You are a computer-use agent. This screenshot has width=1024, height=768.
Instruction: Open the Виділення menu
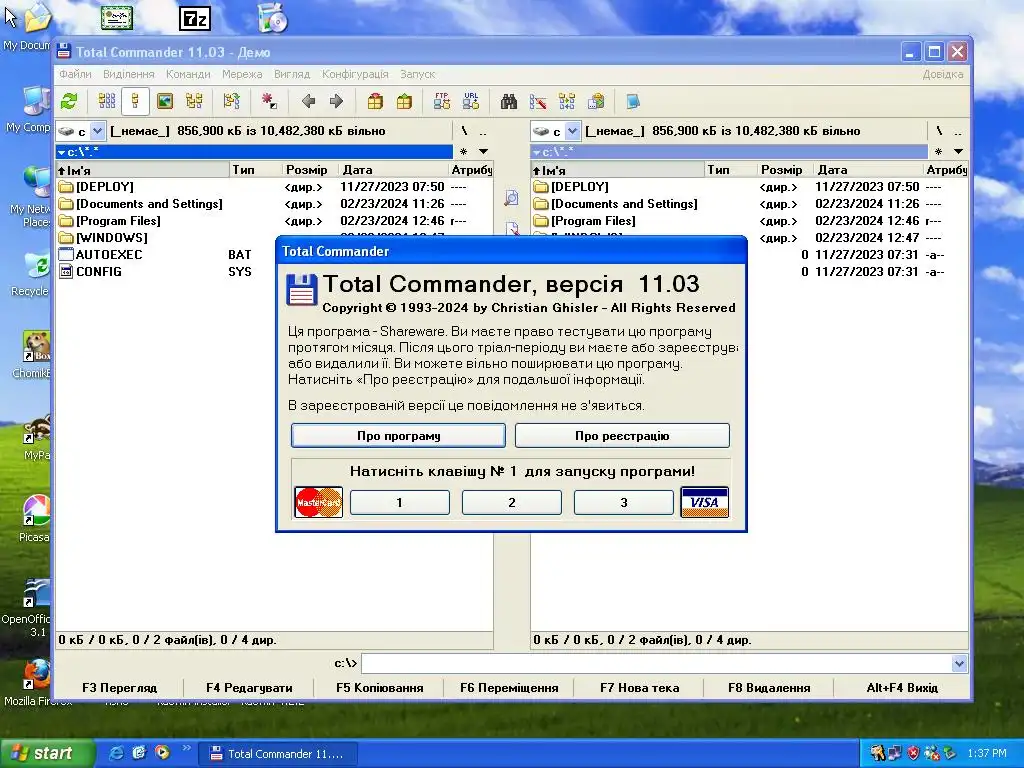129,74
